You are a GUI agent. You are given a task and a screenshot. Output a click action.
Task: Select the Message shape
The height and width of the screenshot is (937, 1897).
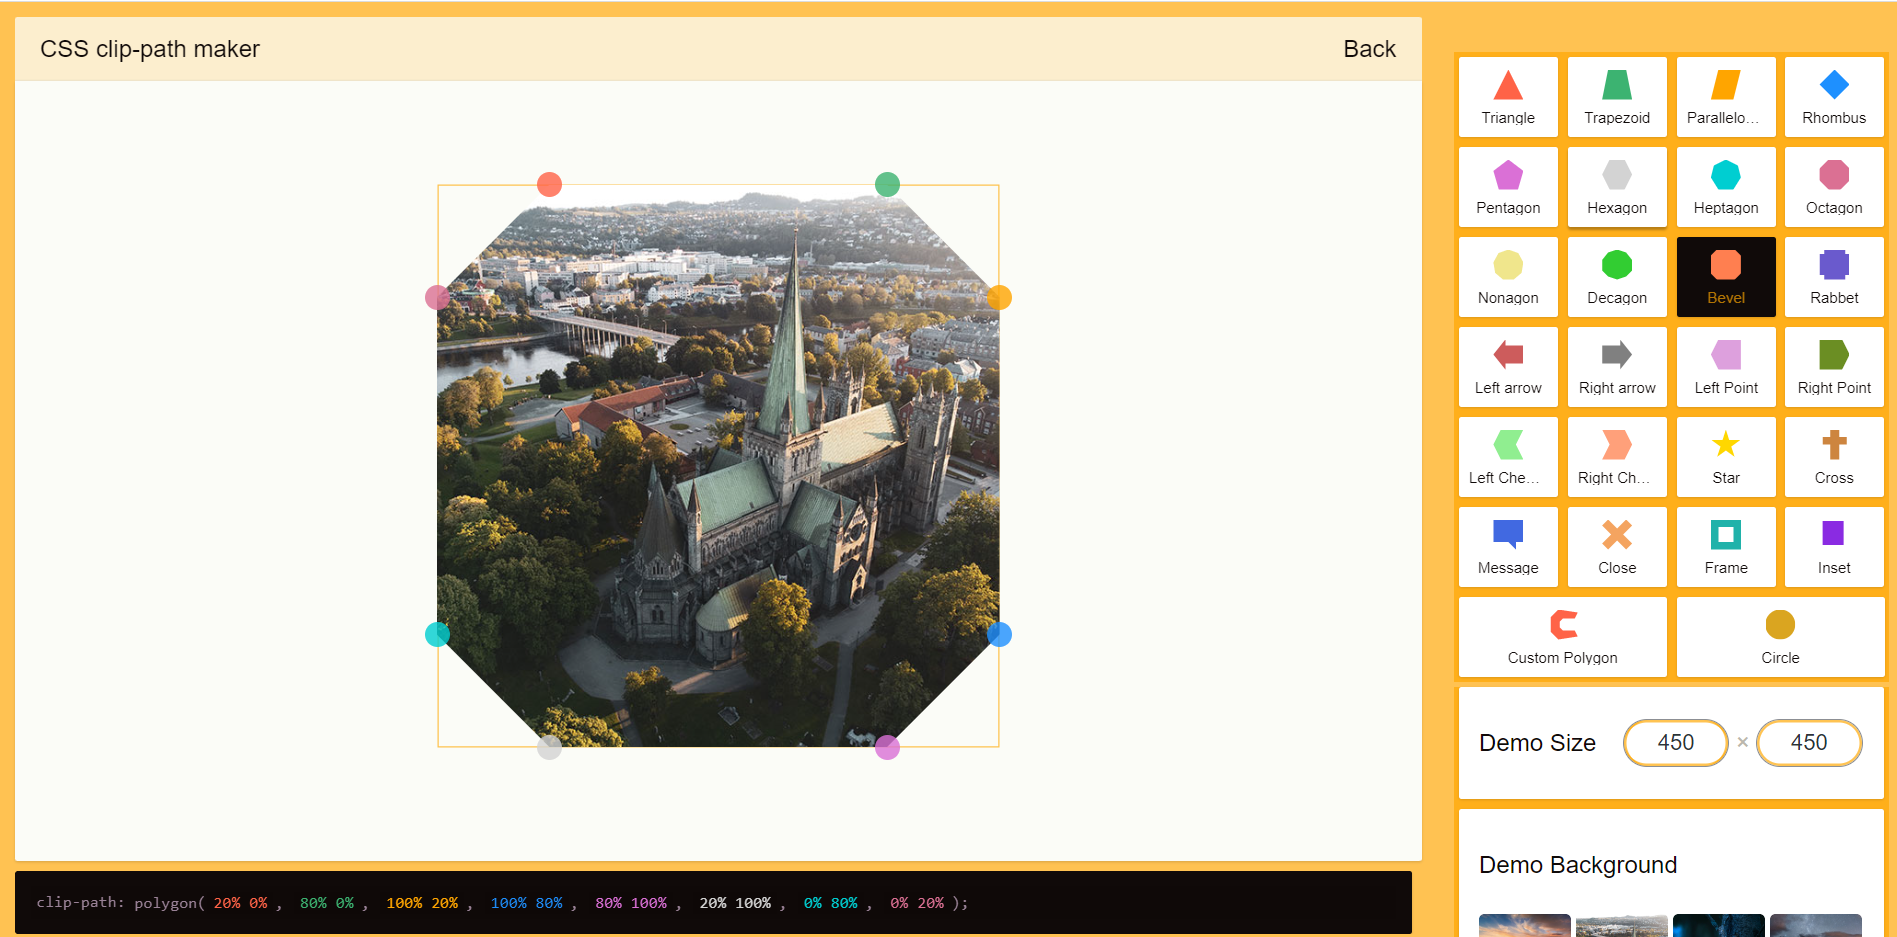click(1508, 547)
